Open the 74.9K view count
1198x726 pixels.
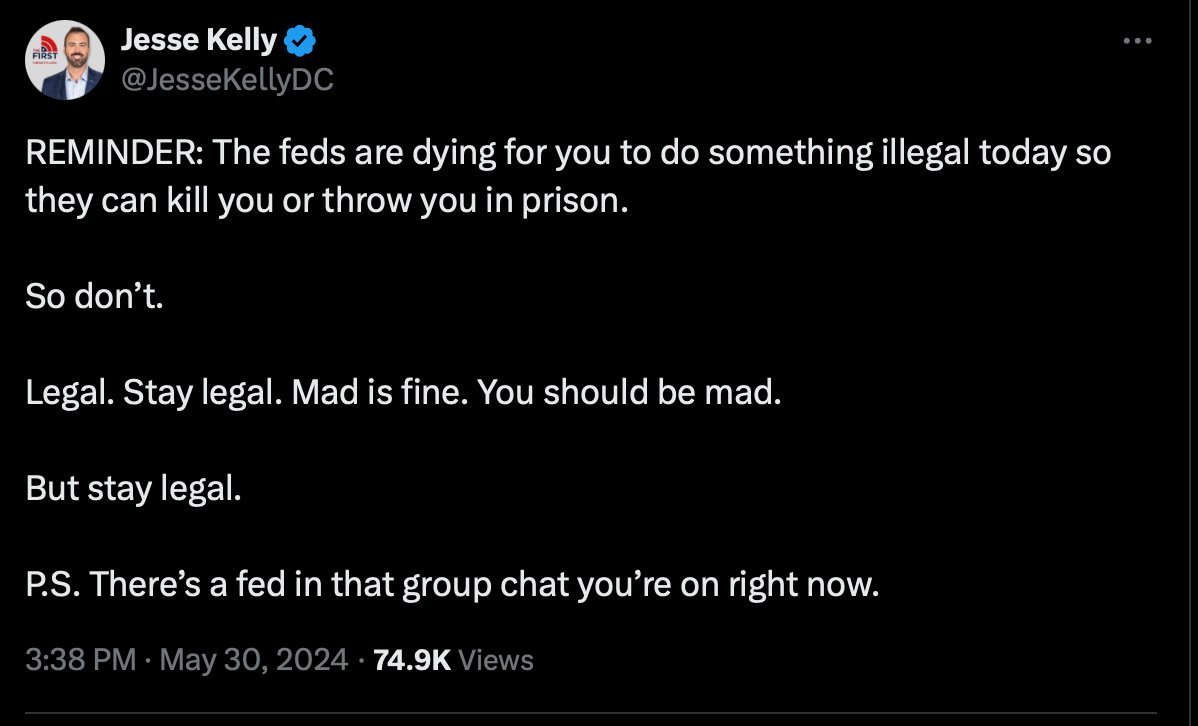pos(412,660)
